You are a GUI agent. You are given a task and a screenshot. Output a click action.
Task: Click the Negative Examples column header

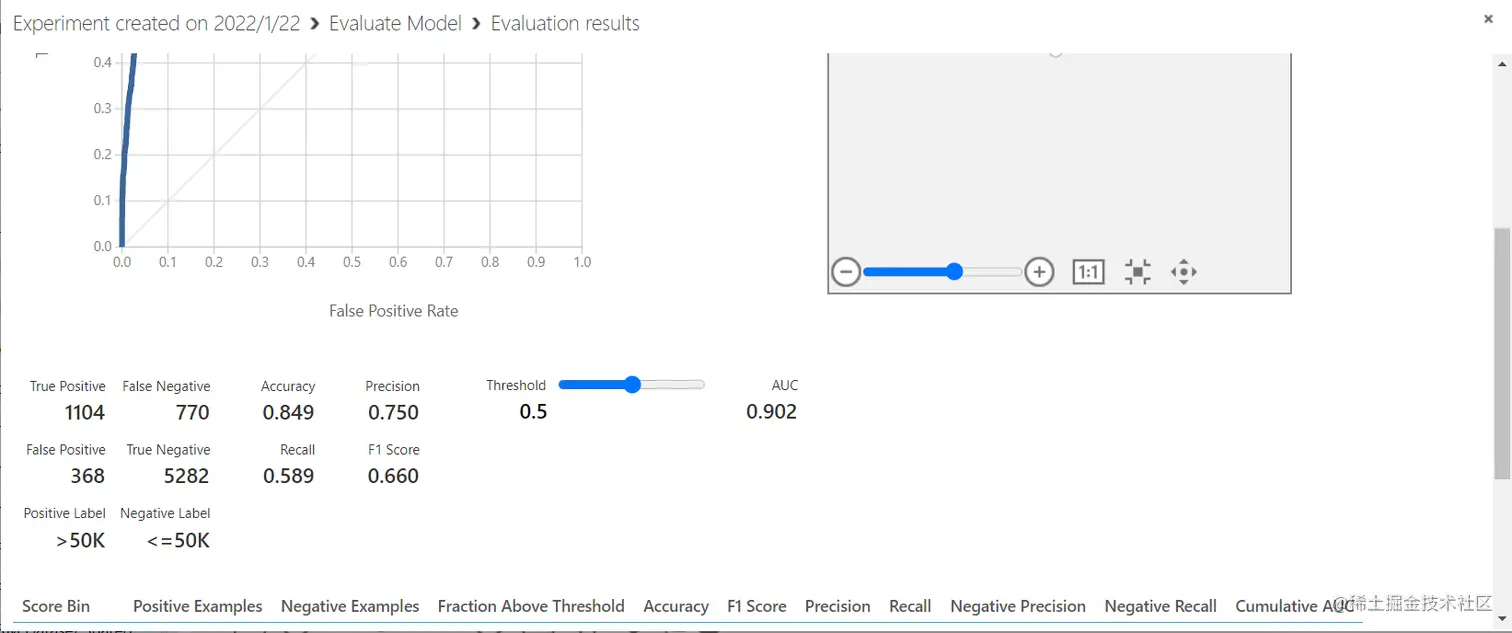pyautogui.click(x=350, y=606)
